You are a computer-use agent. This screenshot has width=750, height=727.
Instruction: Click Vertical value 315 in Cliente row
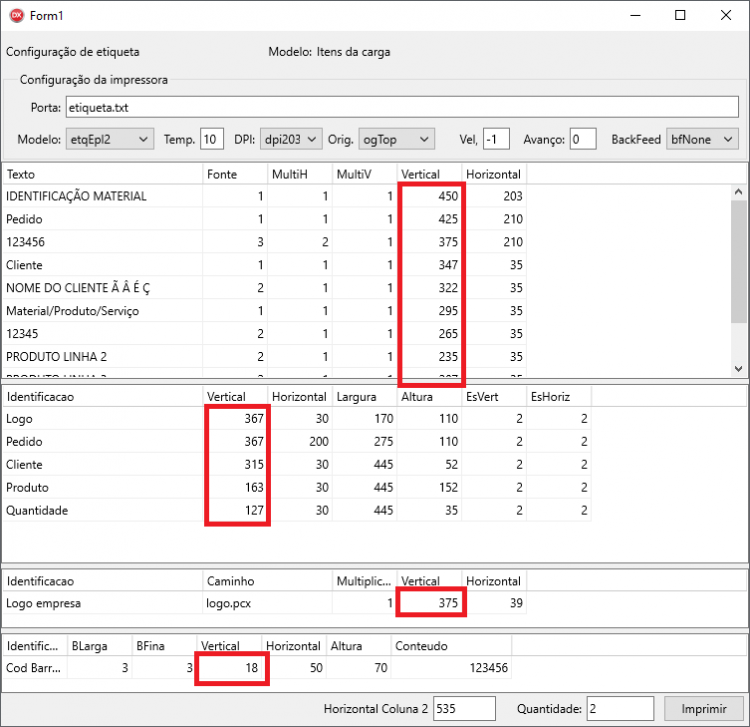(235, 465)
